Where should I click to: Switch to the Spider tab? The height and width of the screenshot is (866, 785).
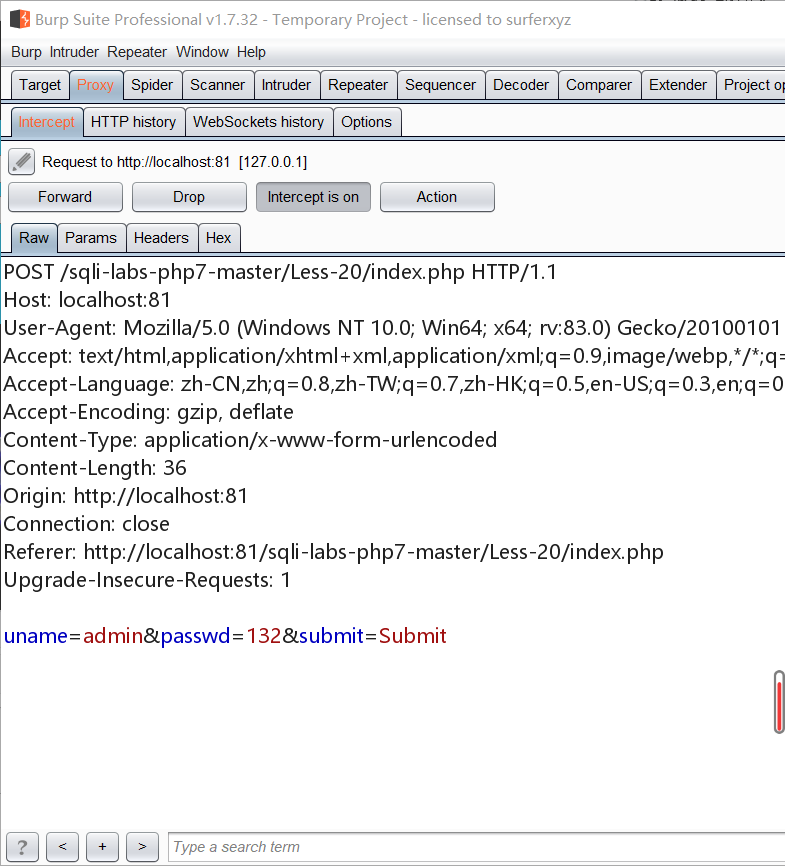[x=152, y=85]
